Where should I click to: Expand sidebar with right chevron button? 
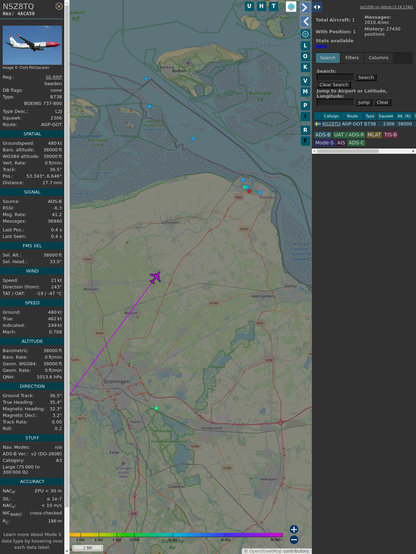[305, 7]
